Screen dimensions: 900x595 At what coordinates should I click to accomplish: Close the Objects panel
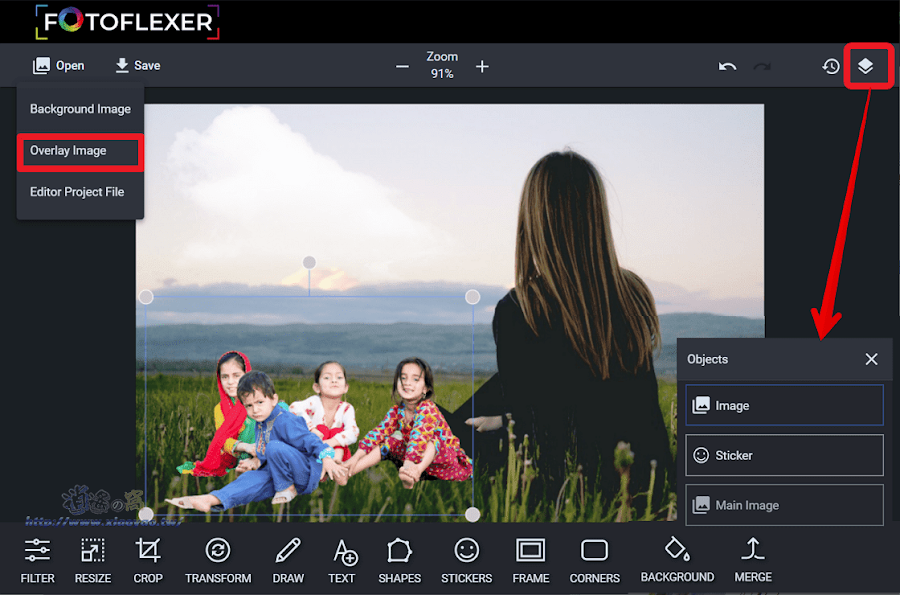pos(870,359)
